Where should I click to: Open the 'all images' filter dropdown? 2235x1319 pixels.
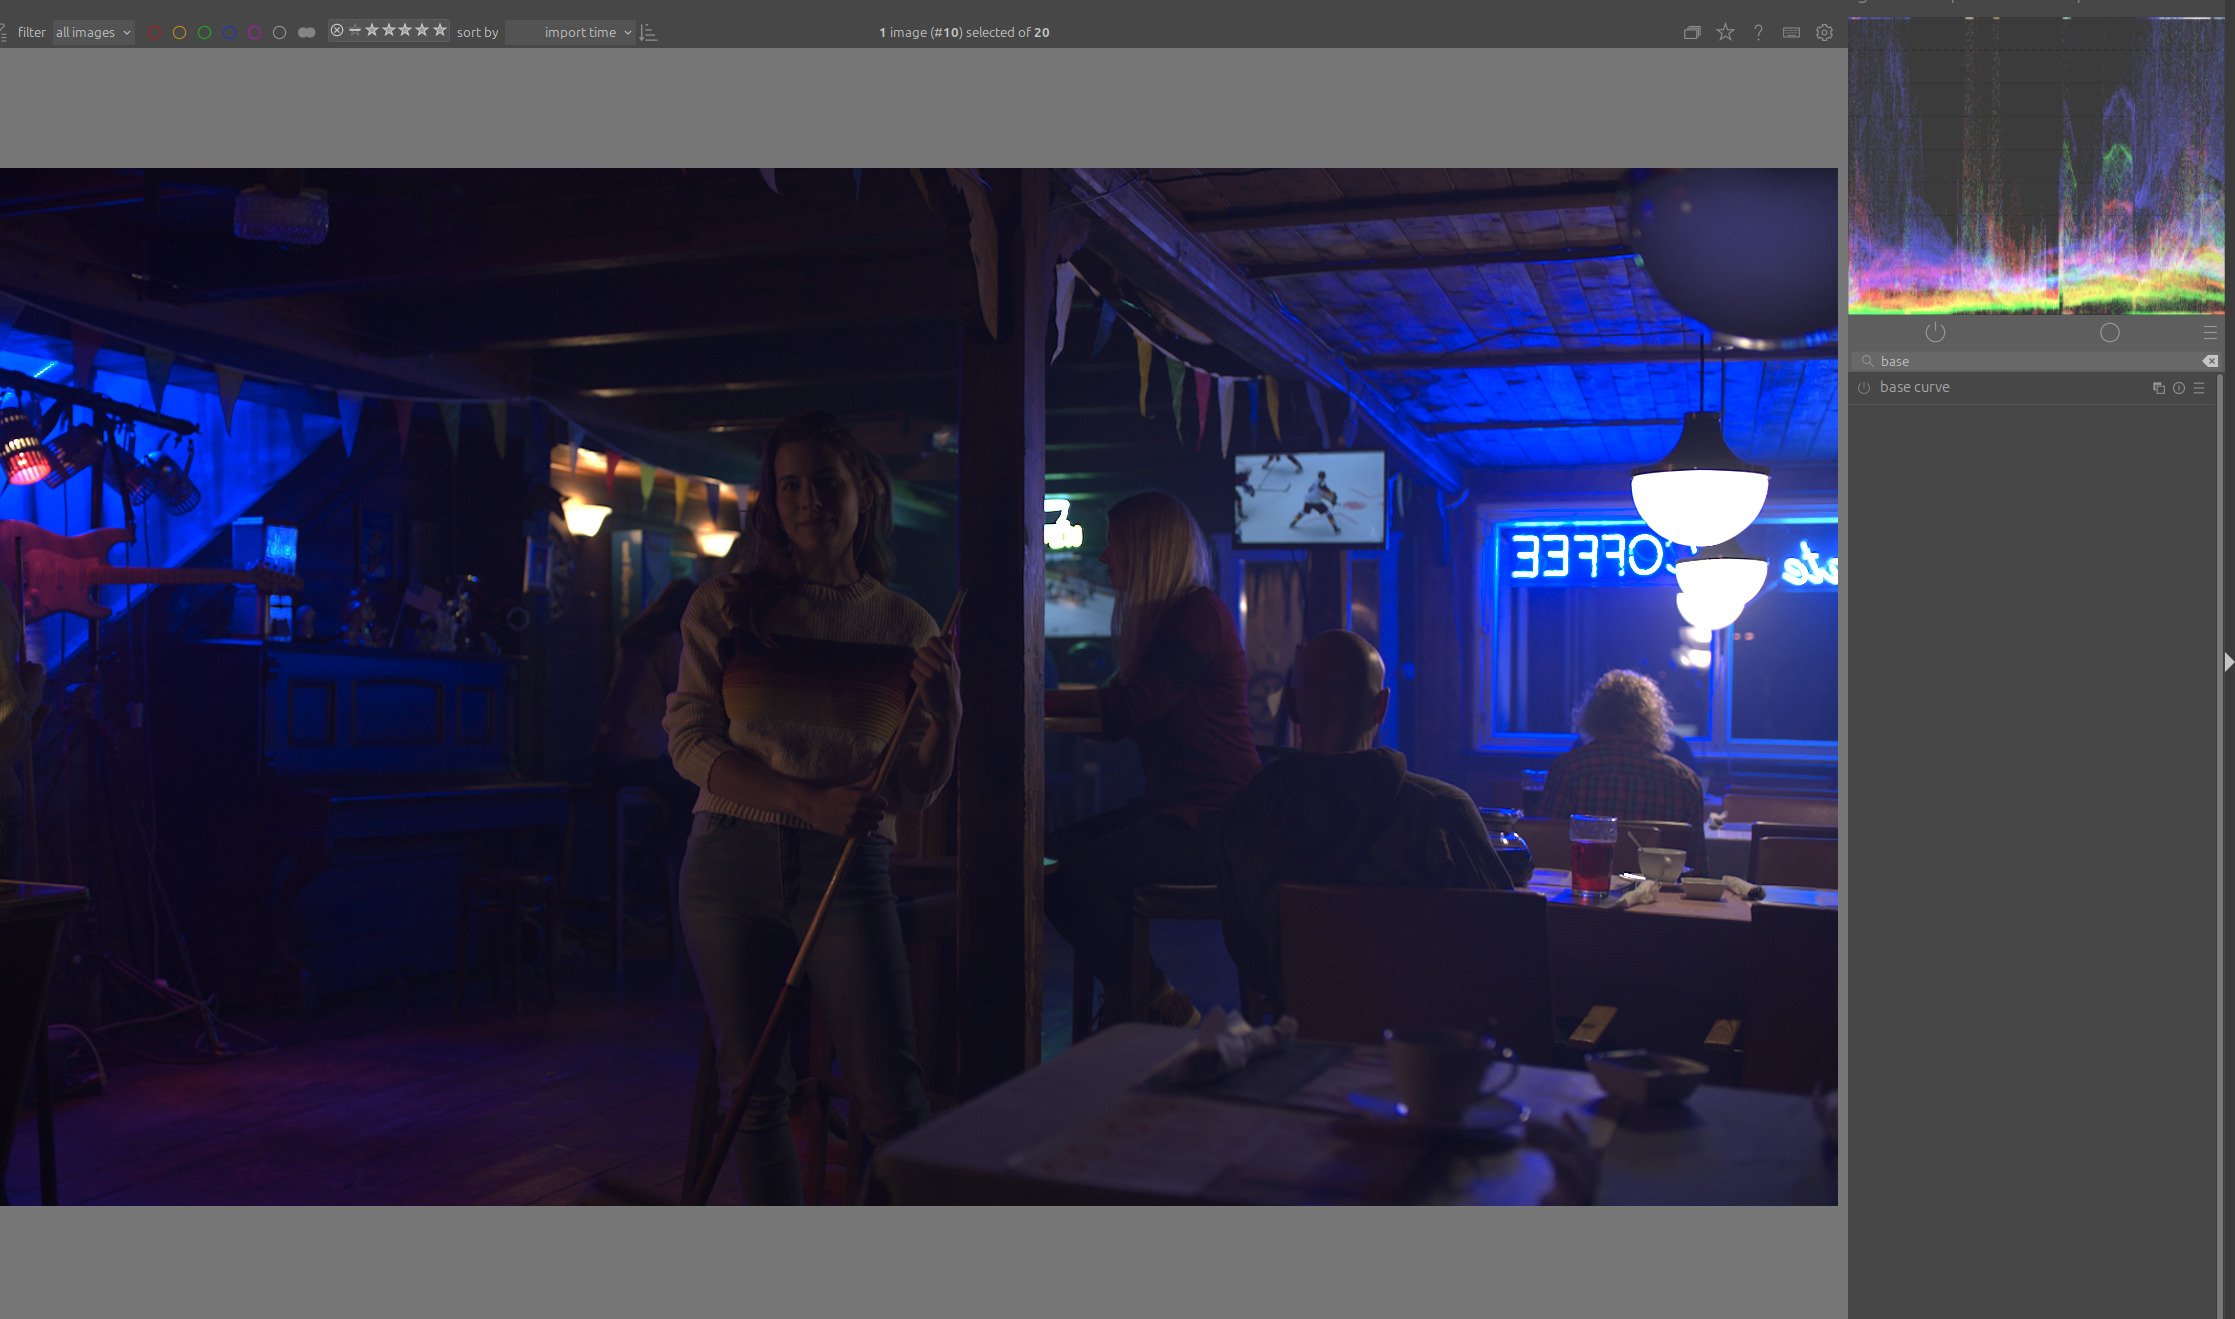[x=93, y=33]
